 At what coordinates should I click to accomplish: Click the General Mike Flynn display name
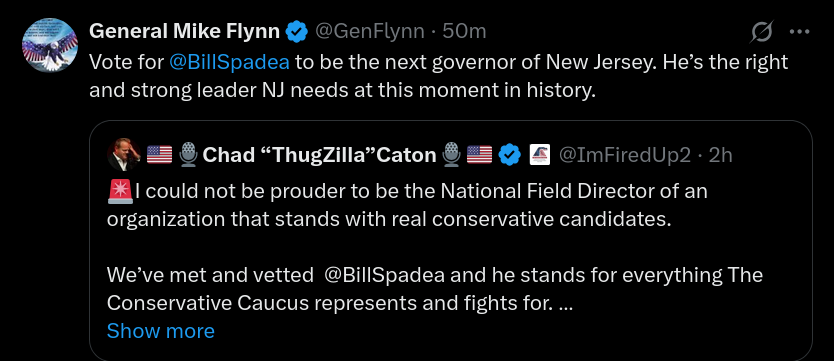(184, 31)
